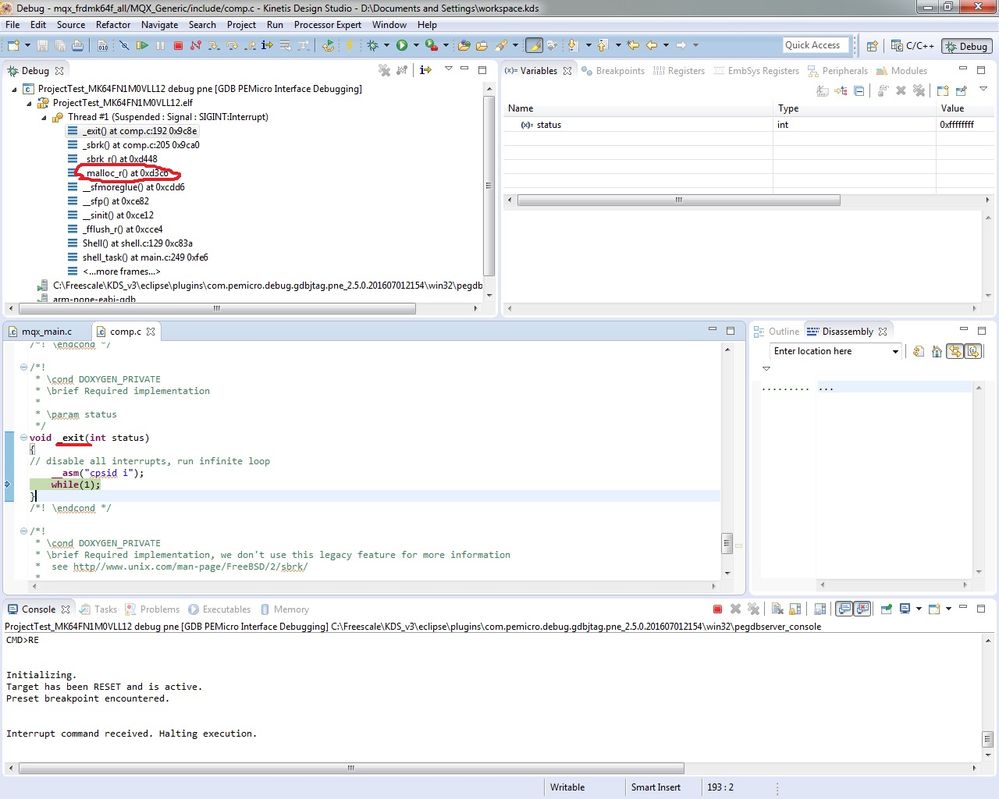The width and height of the screenshot is (999, 799).
Task: Click the Run green circle launch icon
Action: [x=401, y=45]
